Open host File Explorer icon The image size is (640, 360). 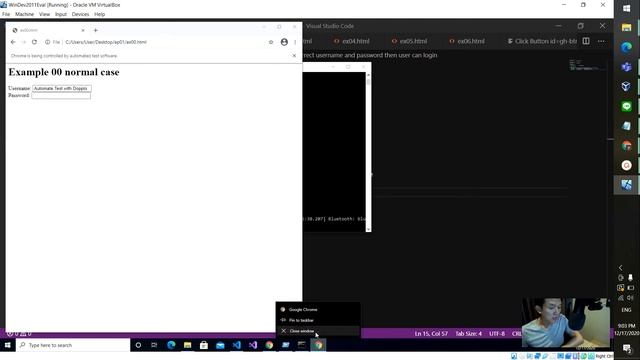[x=627, y=28]
